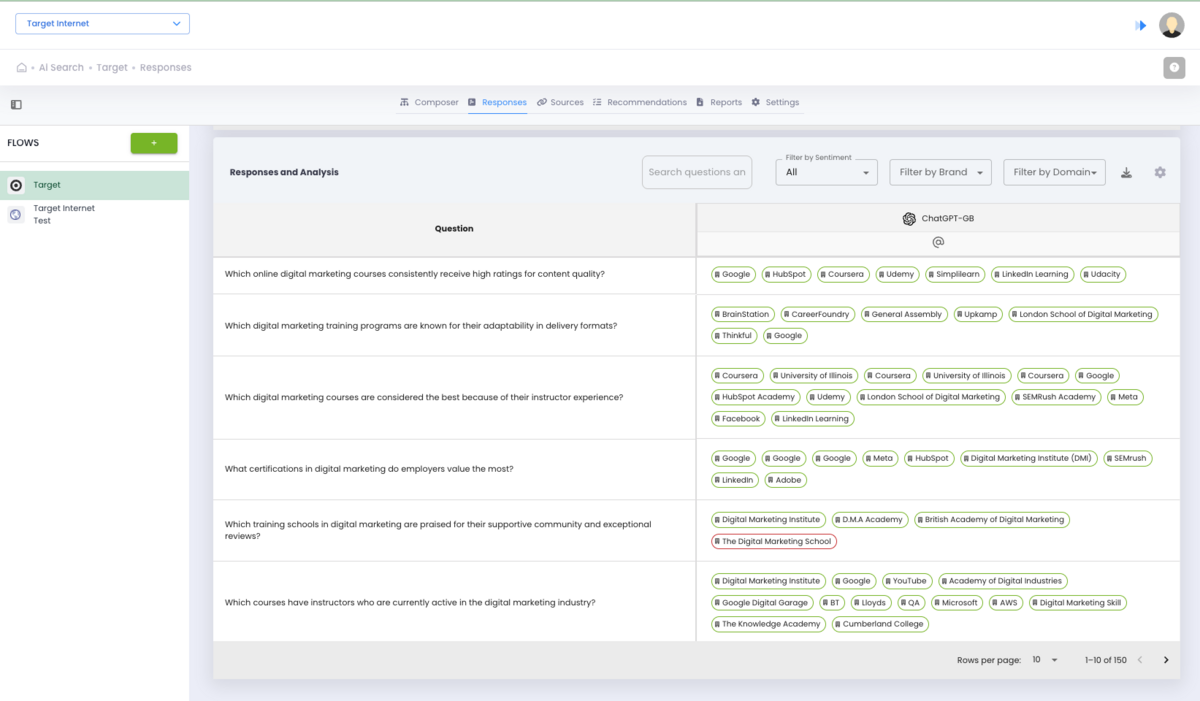Image resolution: width=1200 pixels, height=701 pixels.
Task: Switch to the Reports tab
Action: point(719,102)
